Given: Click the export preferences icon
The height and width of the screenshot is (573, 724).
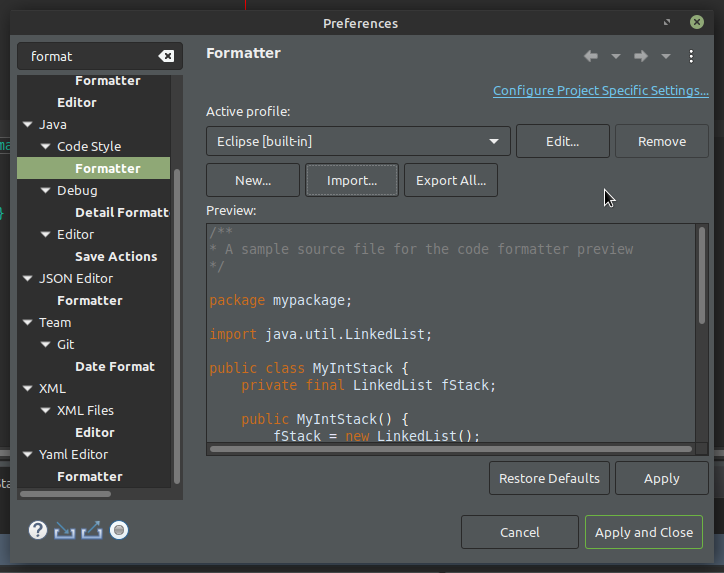Looking at the screenshot, I should click(91, 530).
